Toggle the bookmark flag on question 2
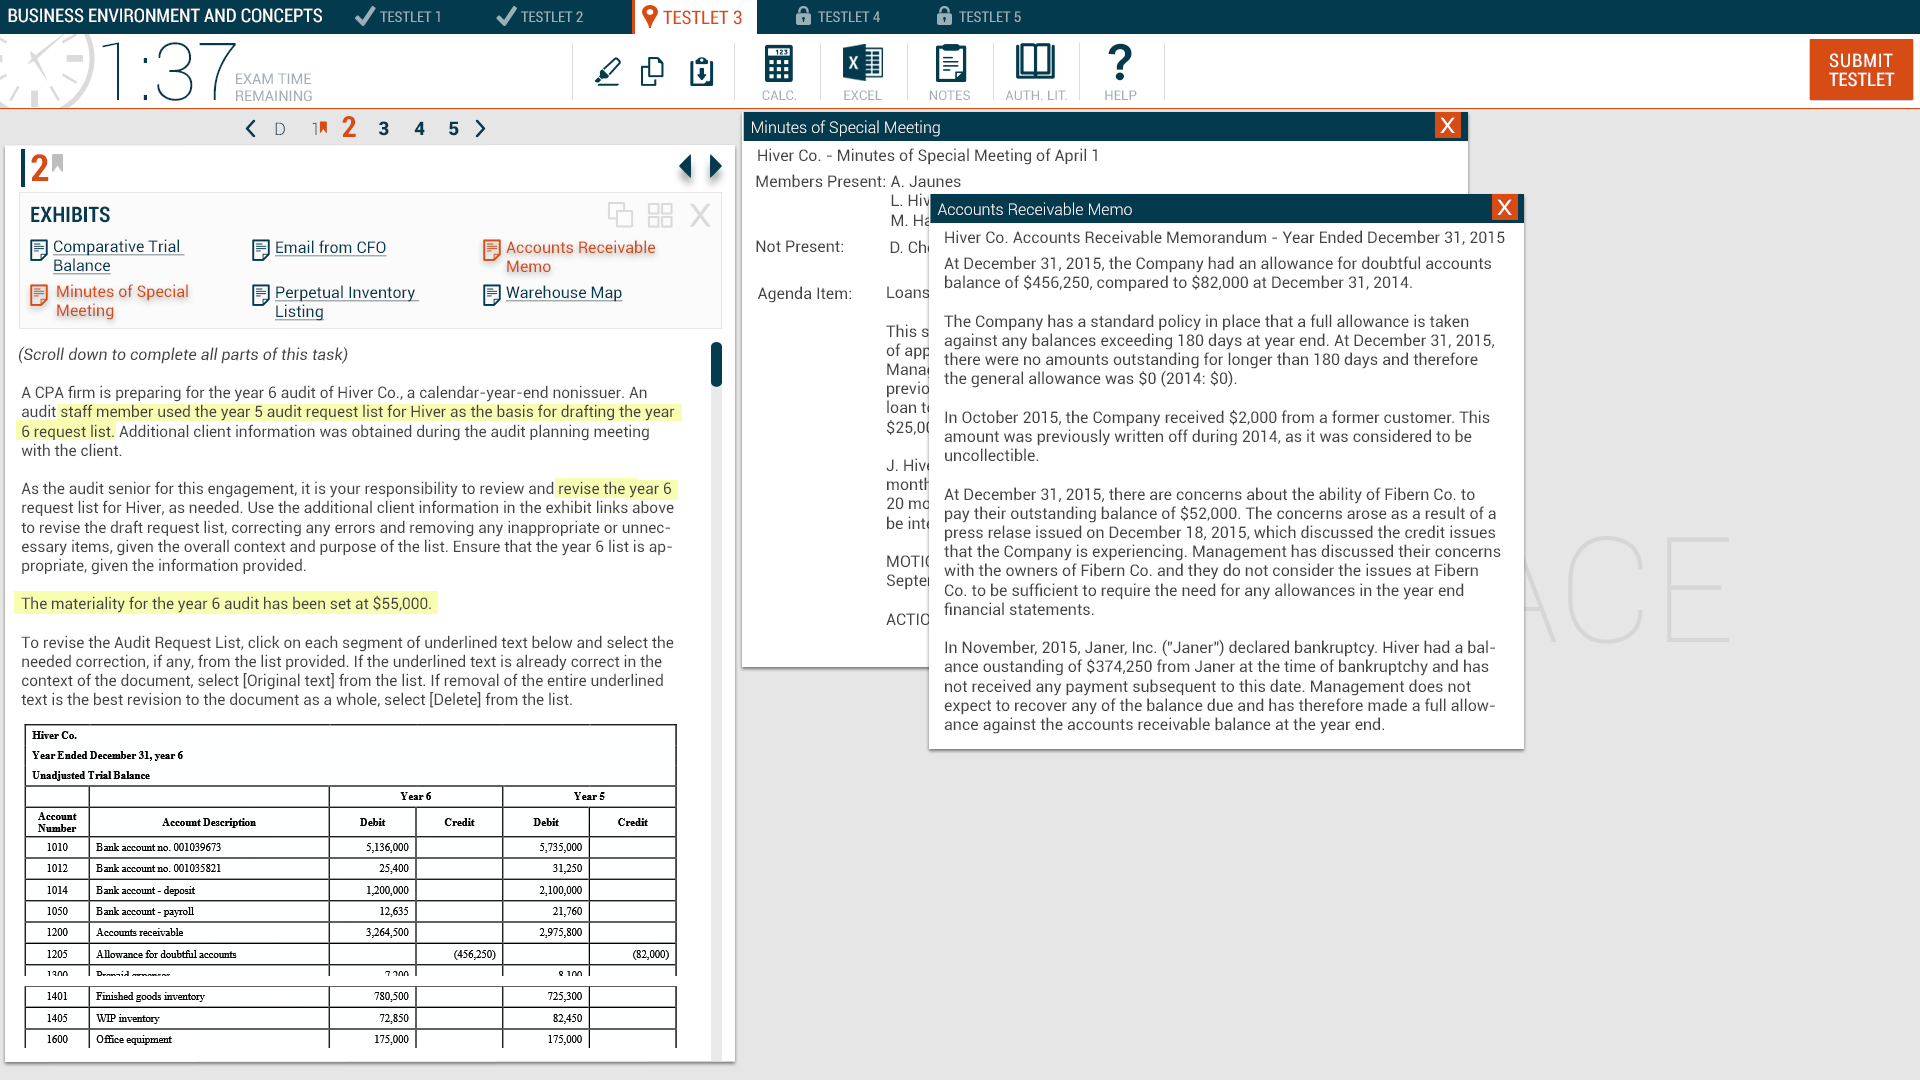The height and width of the screenshot is (1080, 1920). point(58,163)
